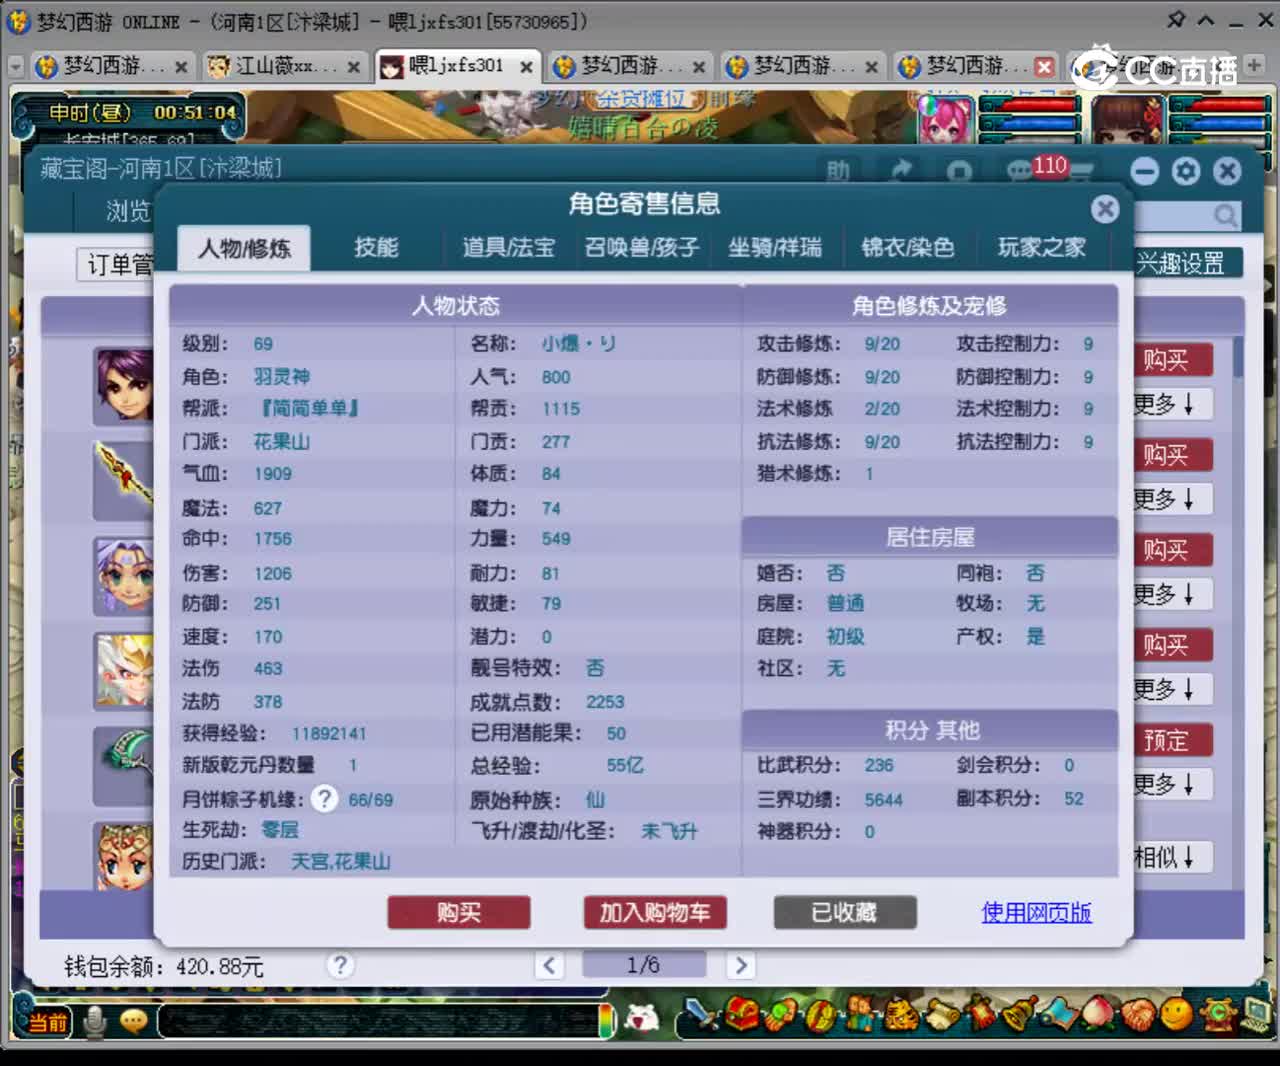Image resolution: width=1280 pixels, height=1066 pixels.
Task: Switch to the 道具/法宝 tab
Action: tap(508, 248)
